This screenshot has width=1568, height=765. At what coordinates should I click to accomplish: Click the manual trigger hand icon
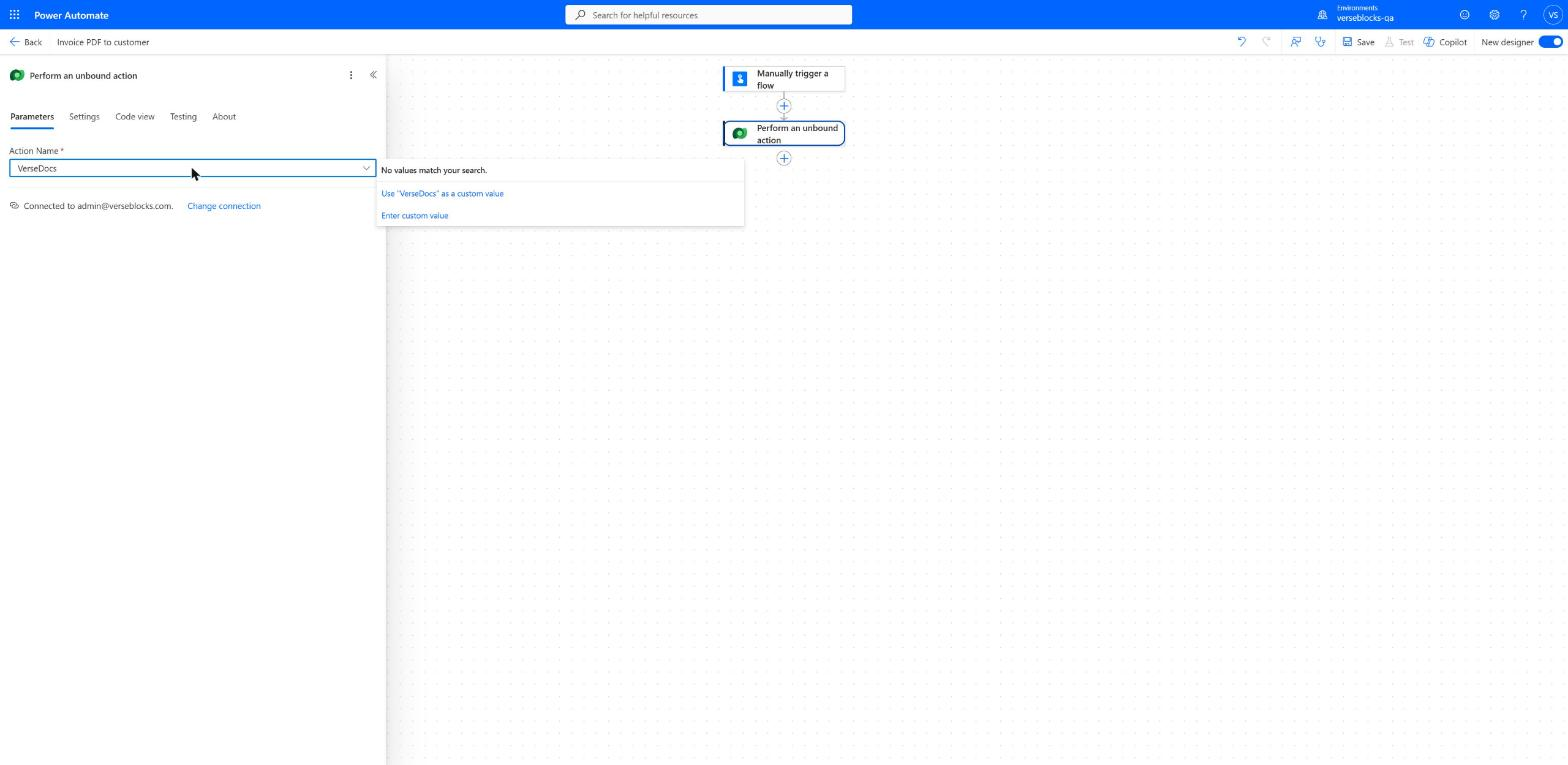740,79
